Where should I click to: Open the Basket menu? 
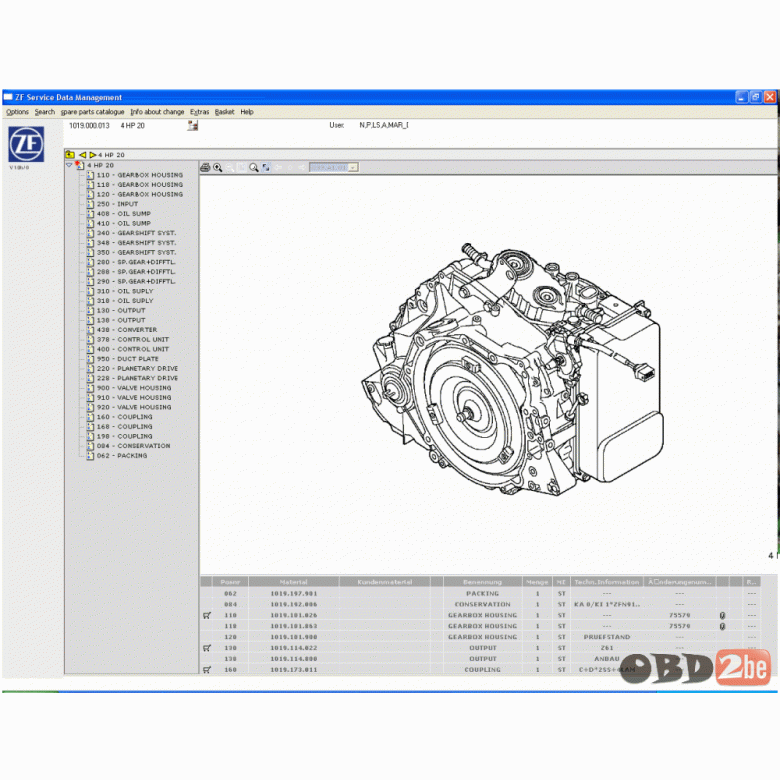click(x=224, y=112)
